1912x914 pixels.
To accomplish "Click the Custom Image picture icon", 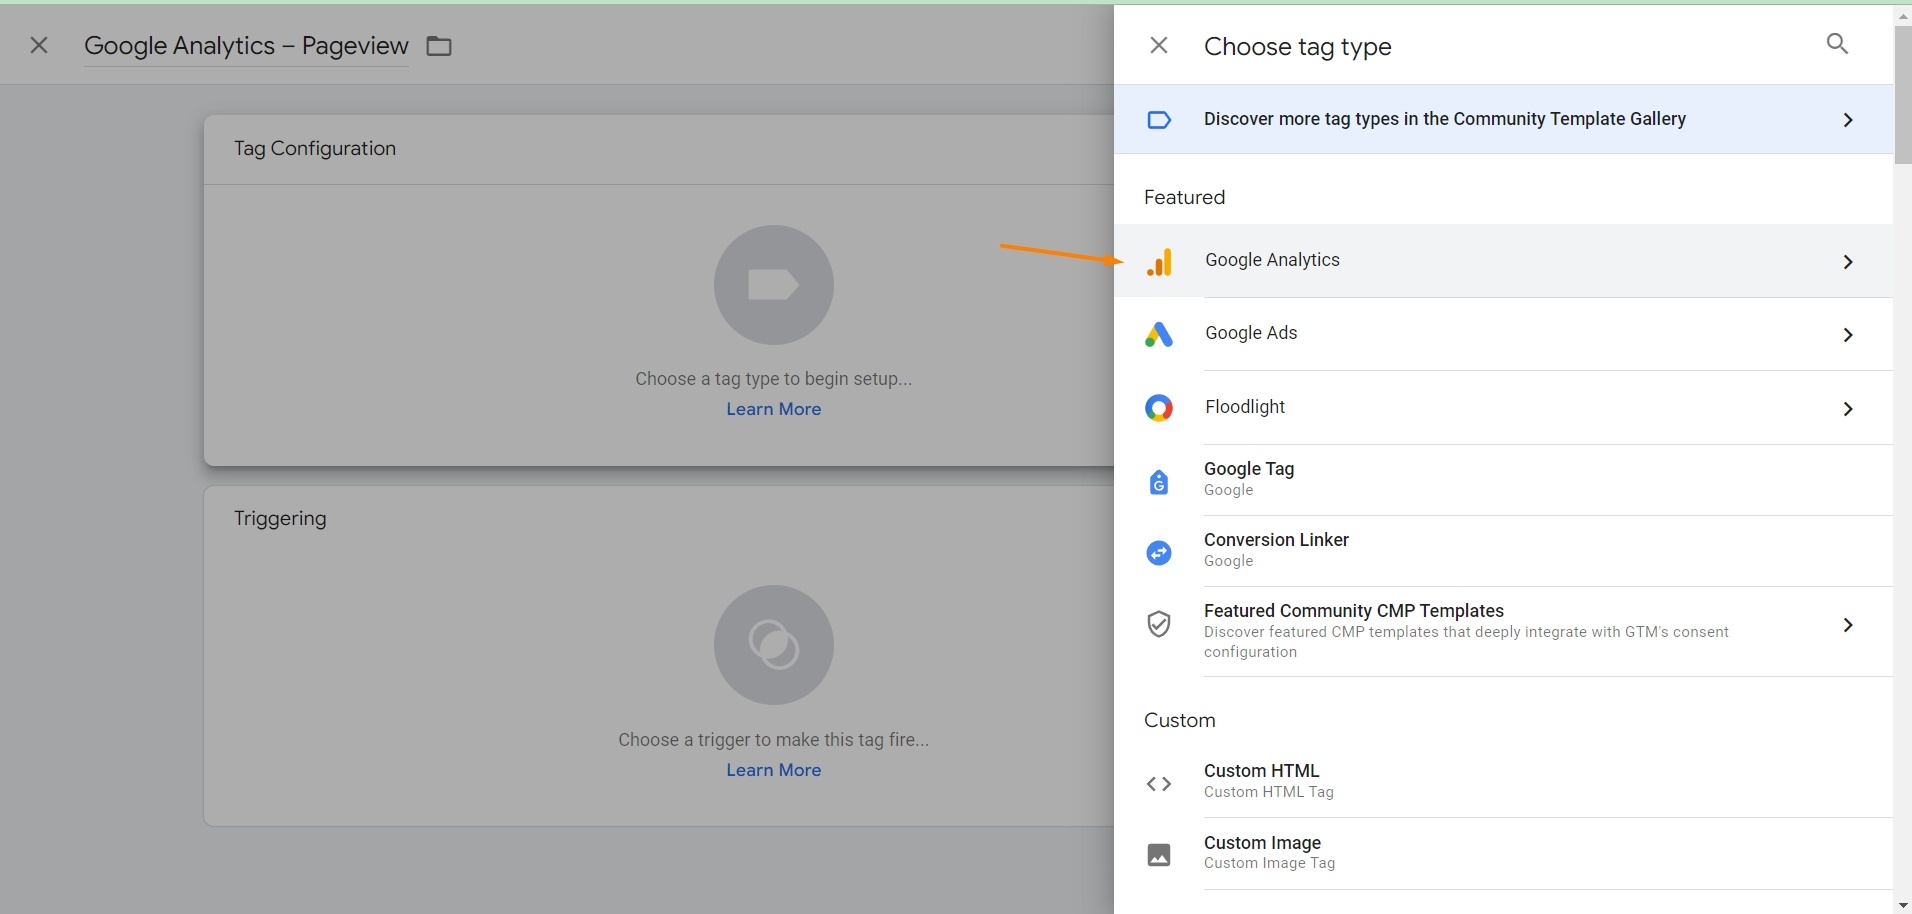I will pyautogui.click(x=1159, y=855).
